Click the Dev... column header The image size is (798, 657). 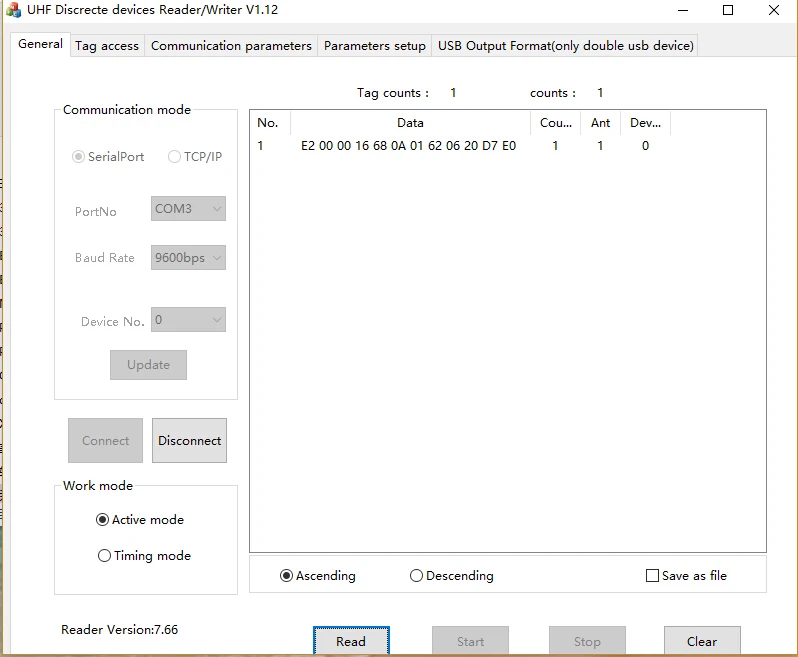click(x=645, y=123)
